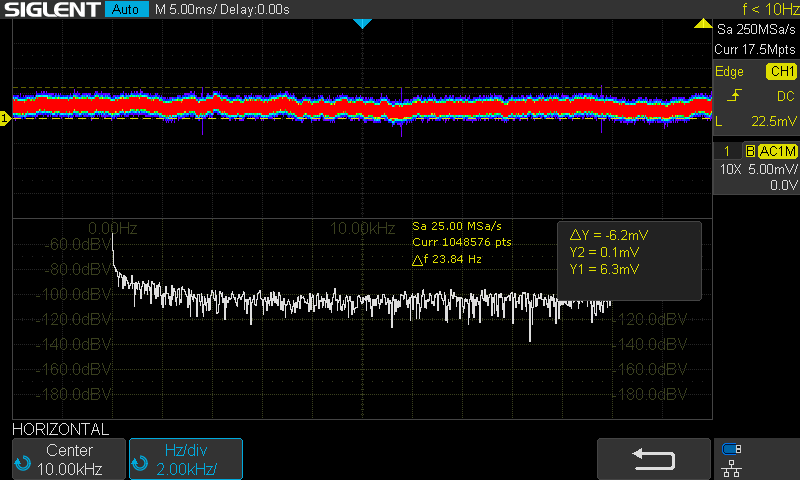Click the yellow trigger level marker arrow
The image size is (800, 480).
tap(703, 23)
